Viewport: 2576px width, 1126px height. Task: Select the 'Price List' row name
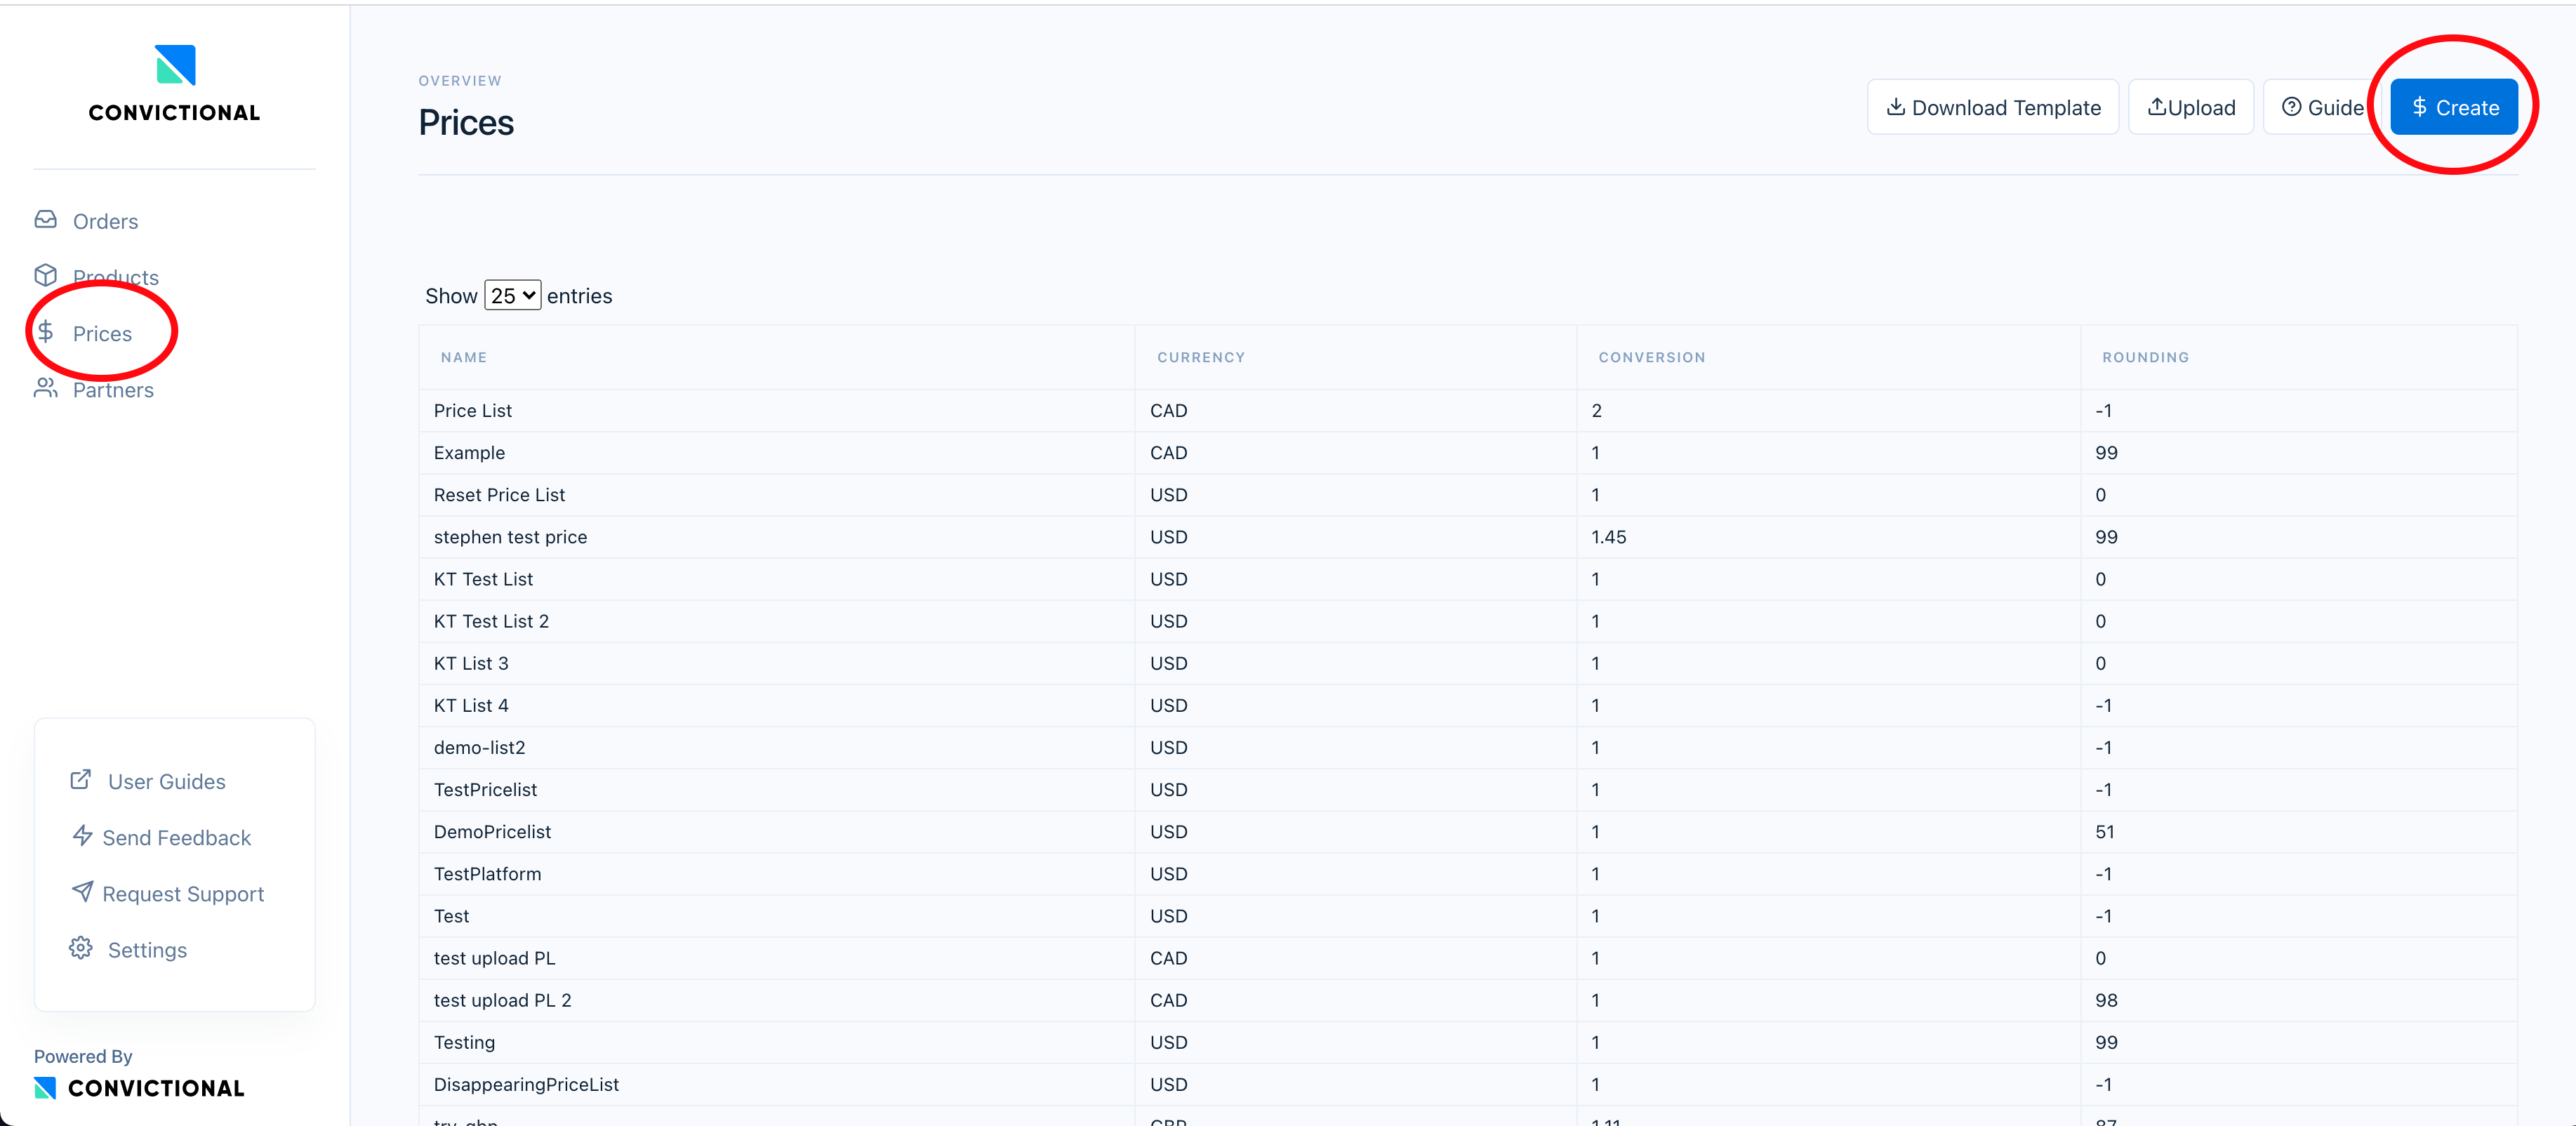click(473, 411)
